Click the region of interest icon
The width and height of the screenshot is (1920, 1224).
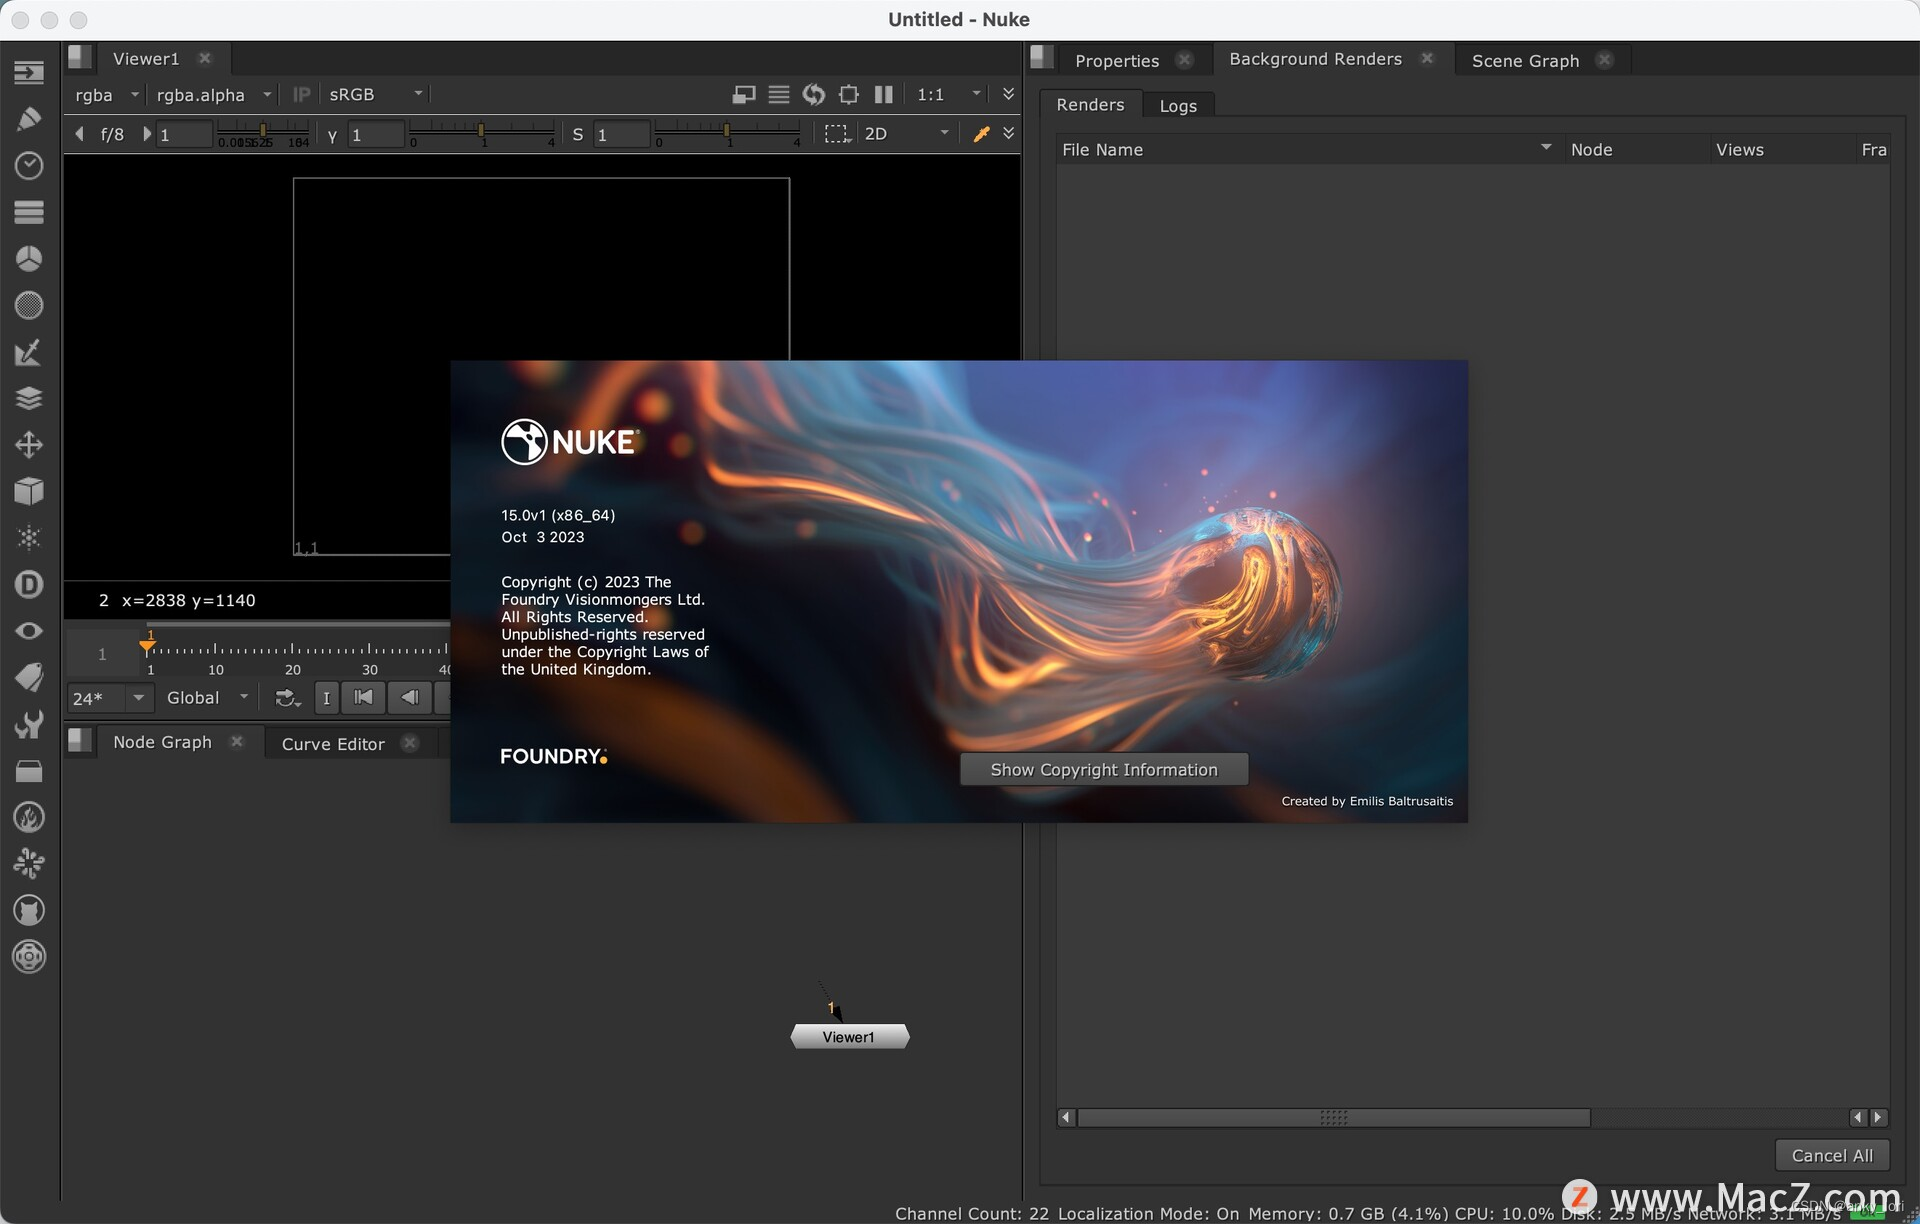[849, 95]
